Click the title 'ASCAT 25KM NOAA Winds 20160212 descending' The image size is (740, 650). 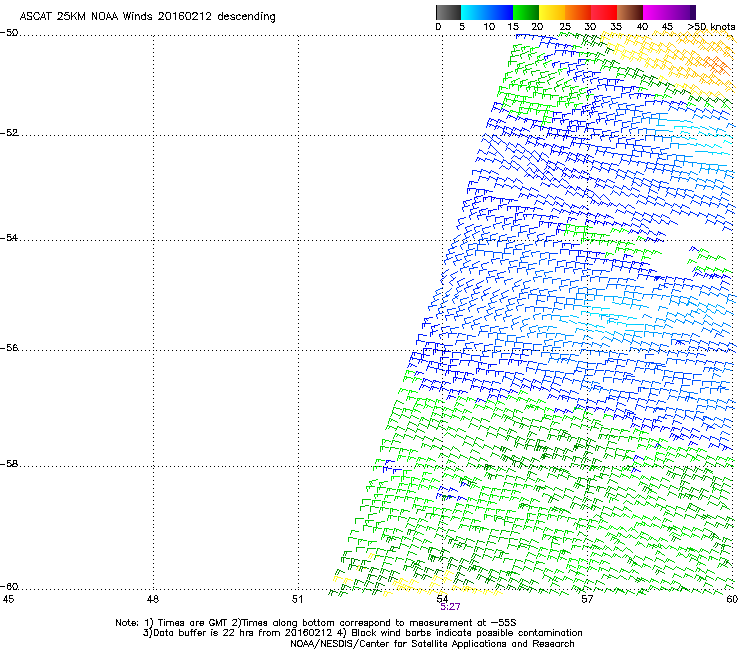[147, 17]
